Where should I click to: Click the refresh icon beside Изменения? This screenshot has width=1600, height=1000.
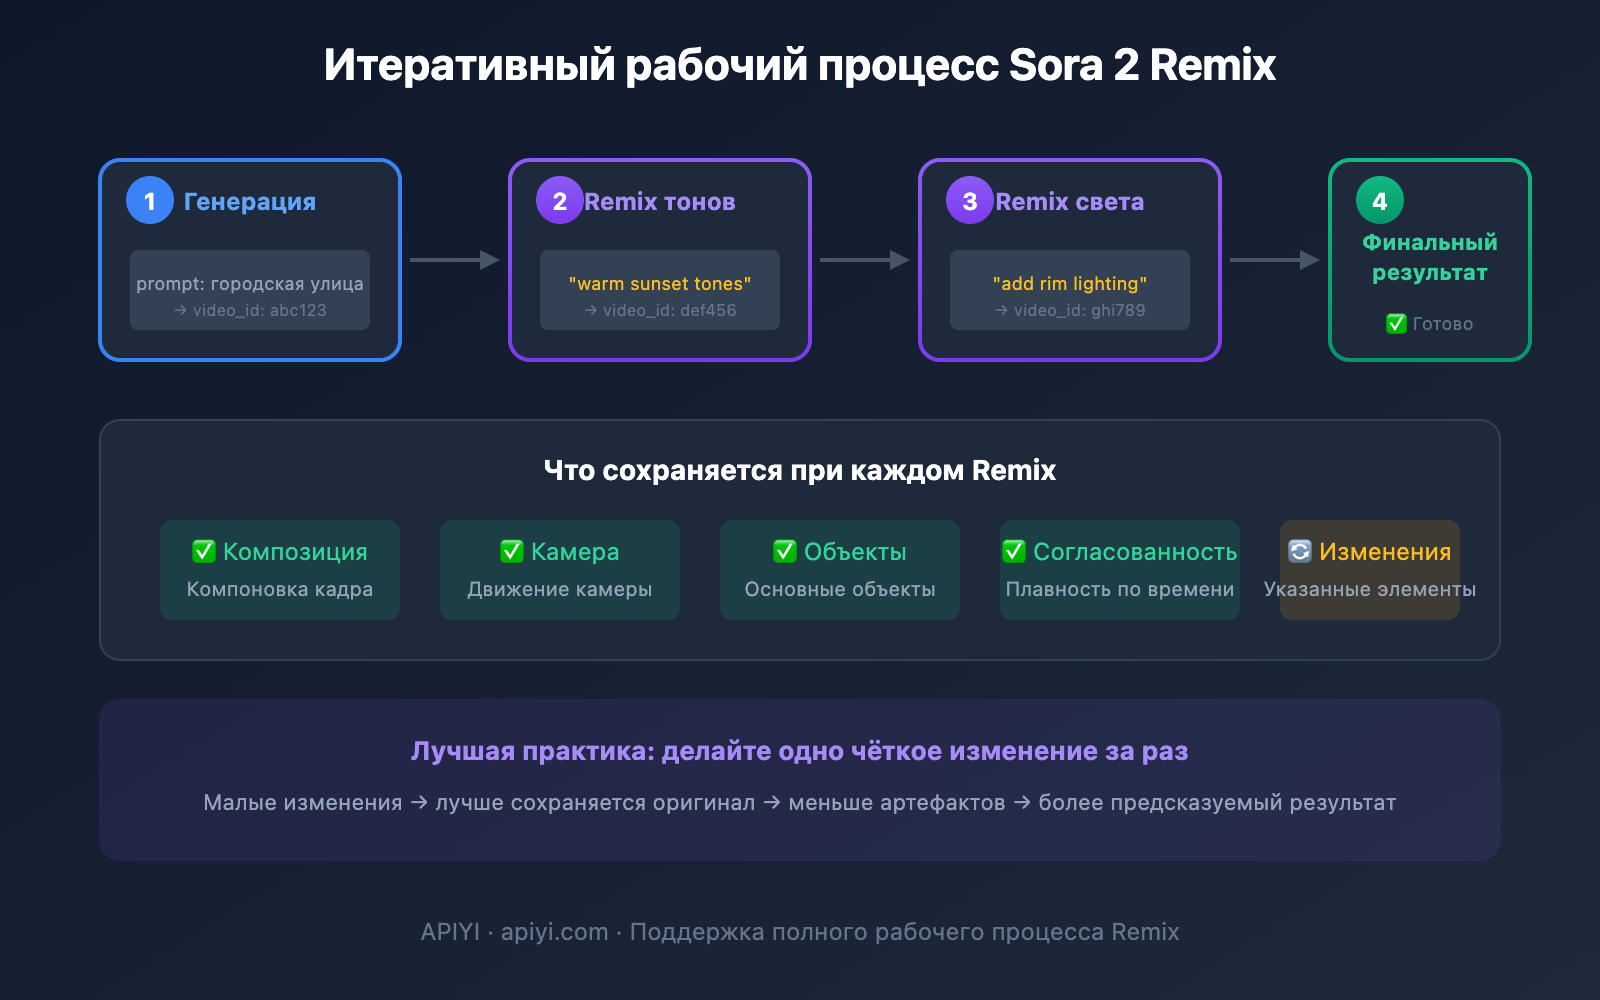(x=1298, y=551)
